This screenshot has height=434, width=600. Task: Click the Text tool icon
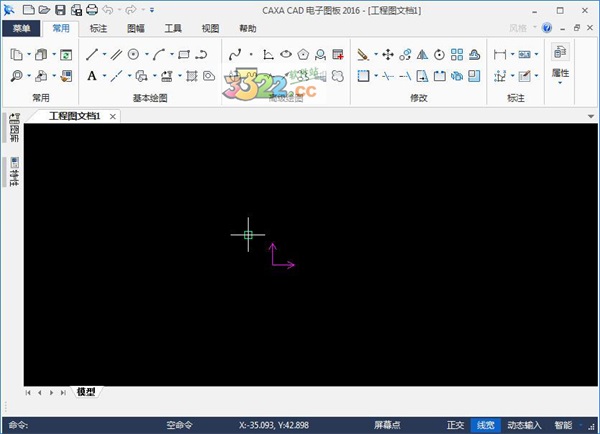click(92, 75)
